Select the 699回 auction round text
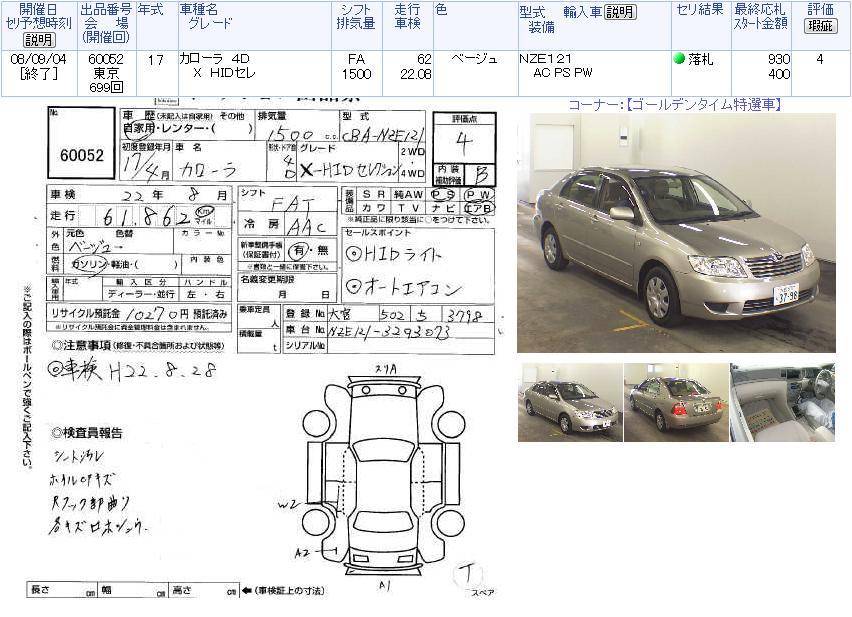The width and height of the screenshot is (852, 617). pyautogui.click(x=106, y=87)
